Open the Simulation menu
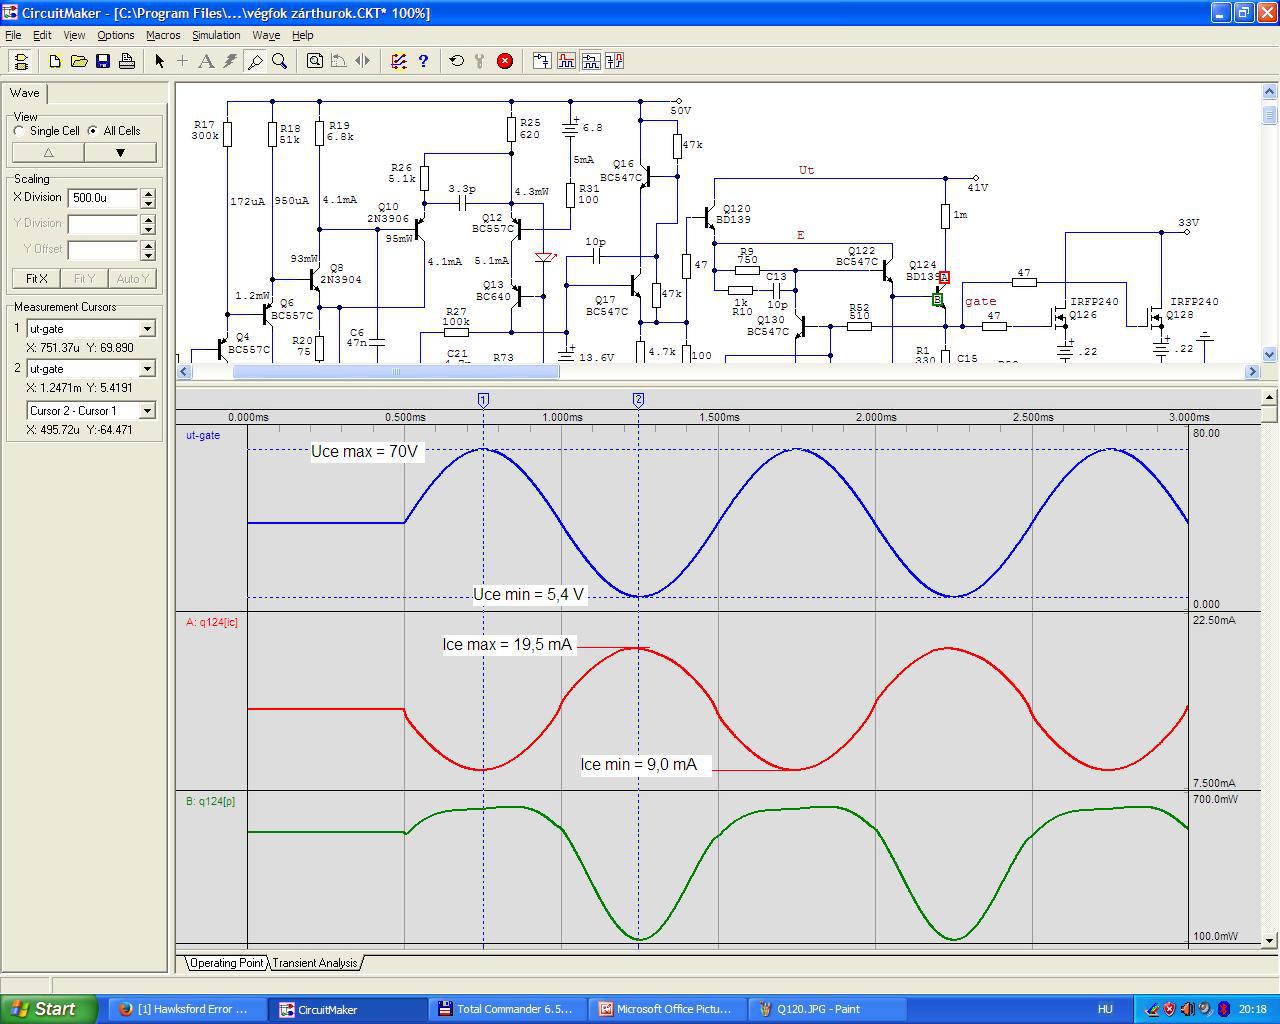This screenshot has height=1024, width=1280. 216,35
